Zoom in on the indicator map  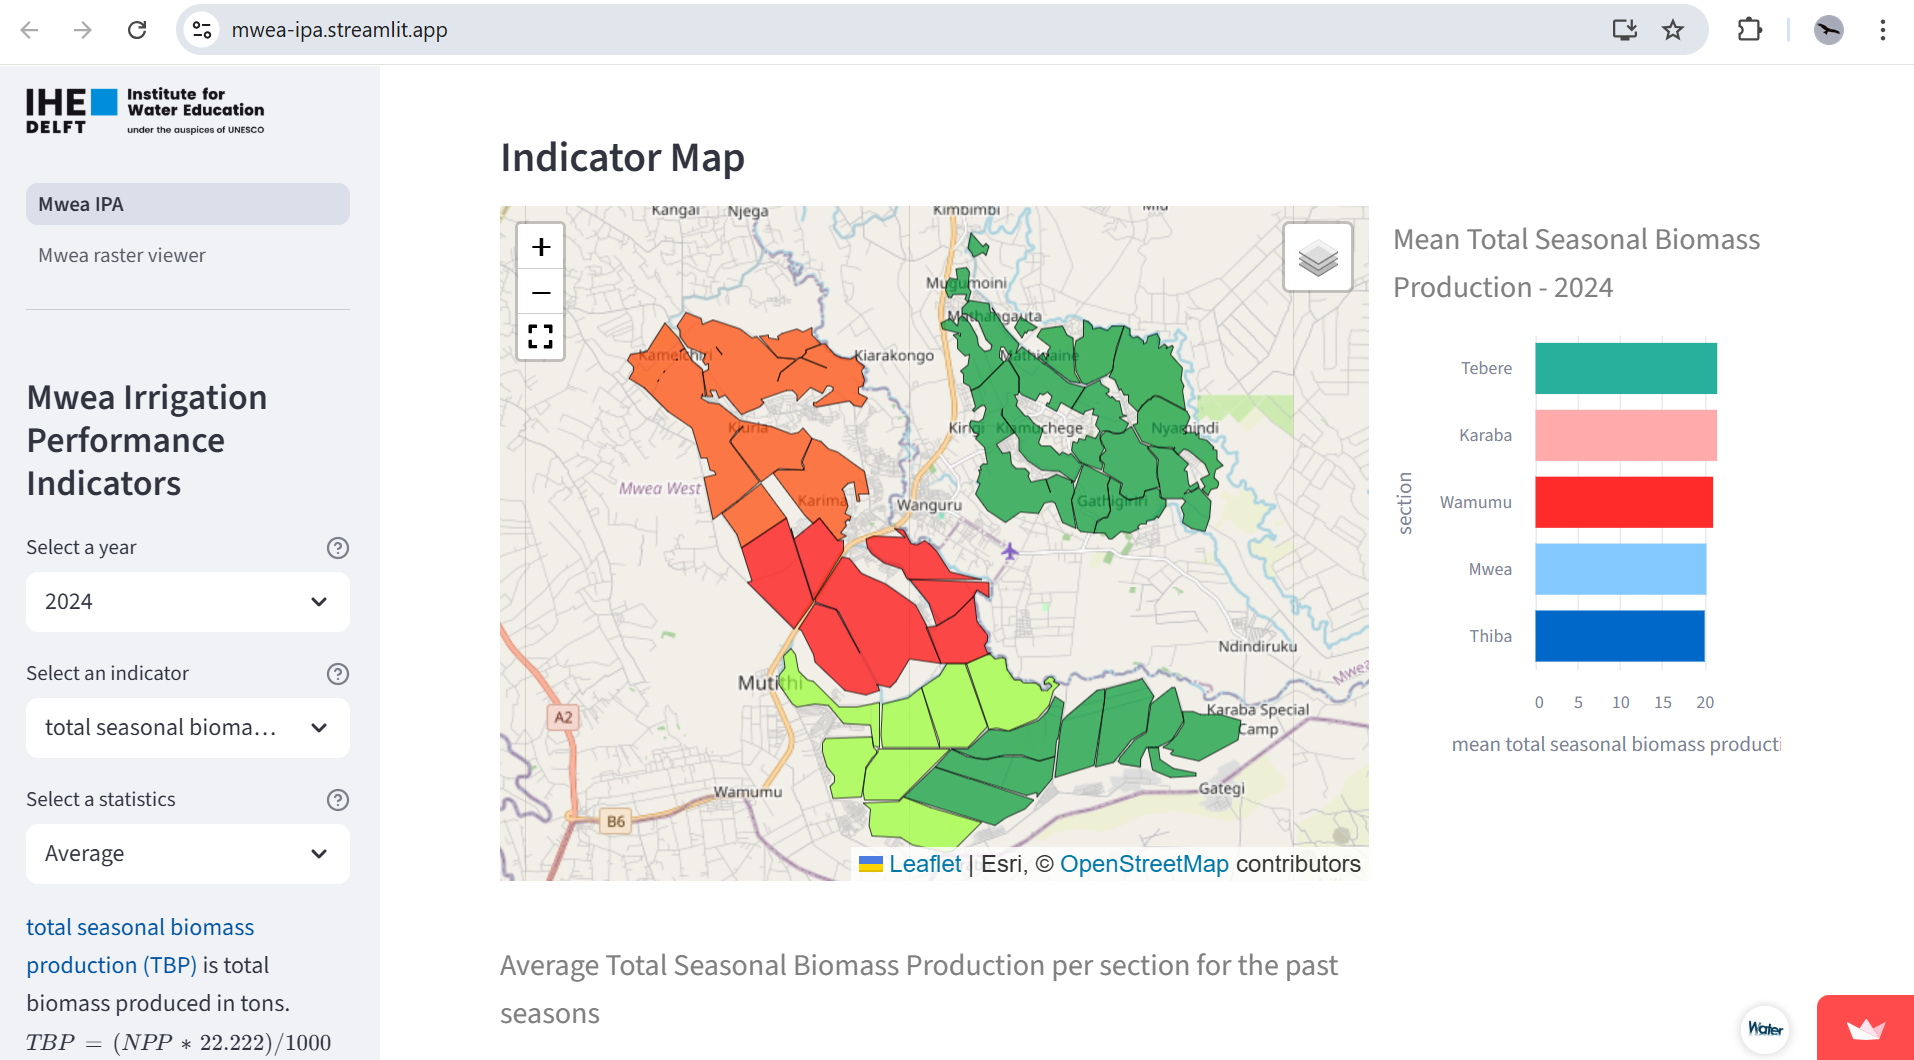click(x=541, y=247)
